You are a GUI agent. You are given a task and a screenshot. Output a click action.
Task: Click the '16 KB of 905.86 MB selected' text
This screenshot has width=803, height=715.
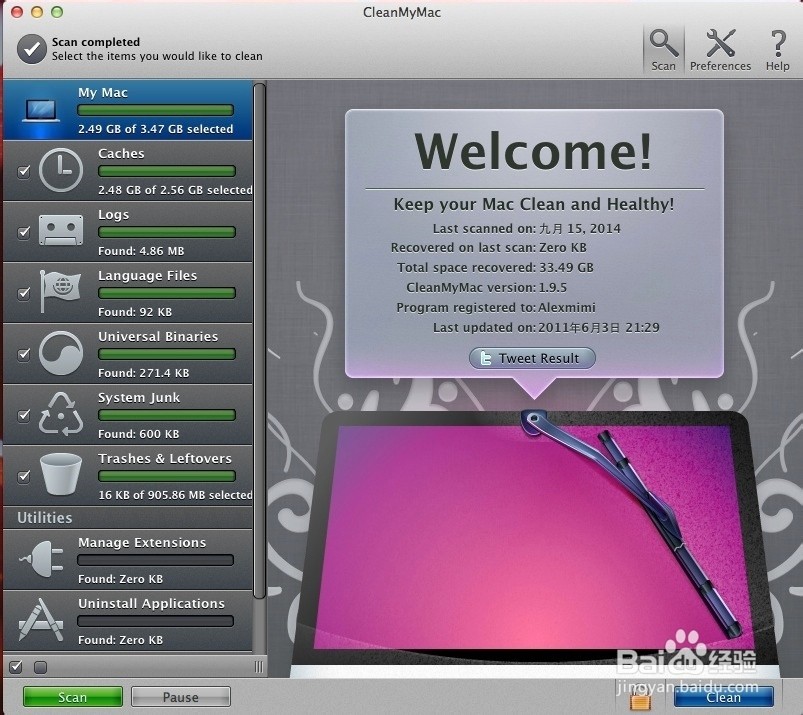tap(175, 495)
